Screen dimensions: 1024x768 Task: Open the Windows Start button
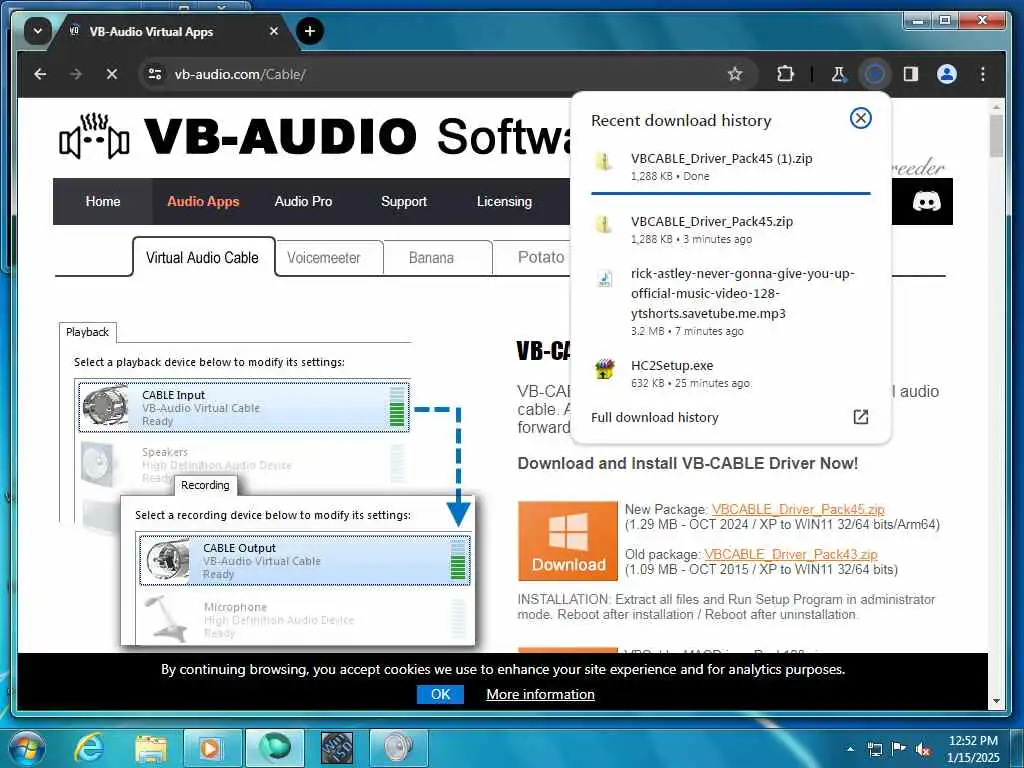tap(27, 748)
